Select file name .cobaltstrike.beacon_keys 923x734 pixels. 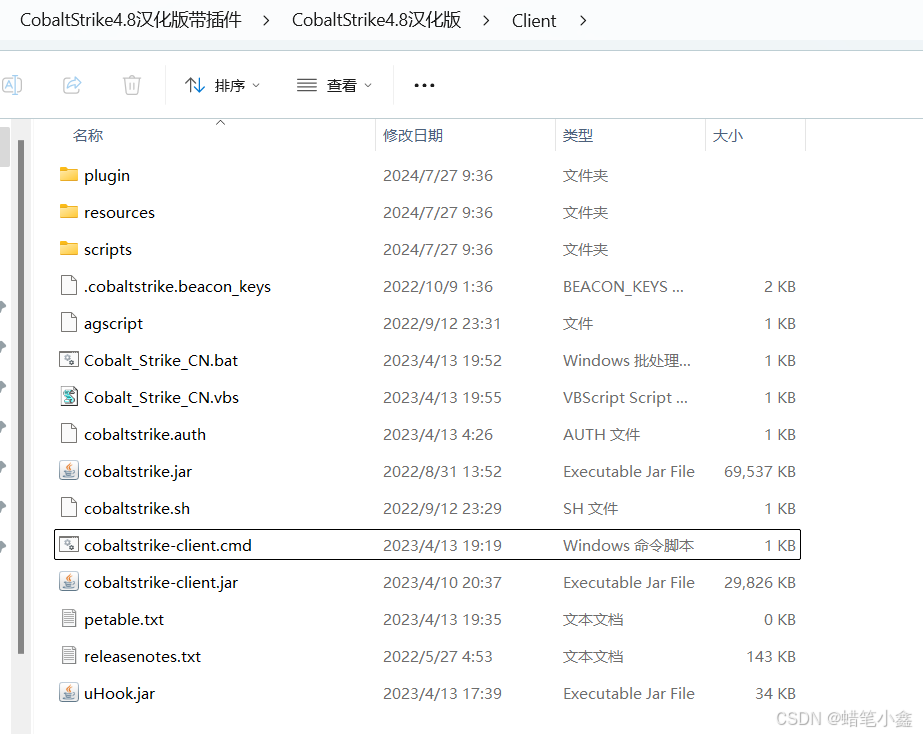177,287
